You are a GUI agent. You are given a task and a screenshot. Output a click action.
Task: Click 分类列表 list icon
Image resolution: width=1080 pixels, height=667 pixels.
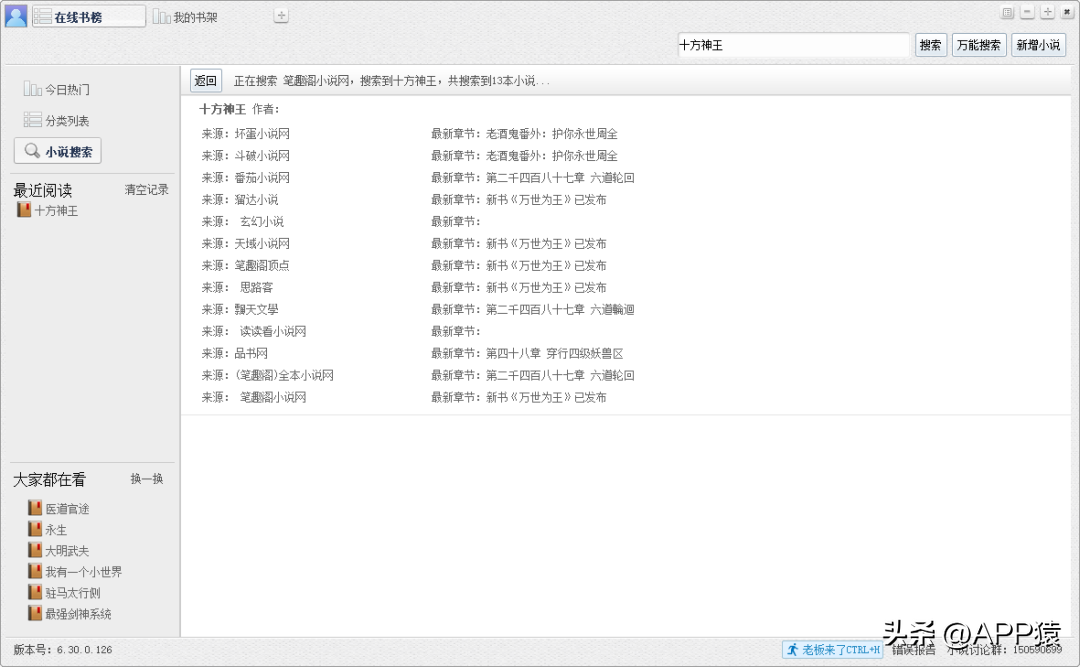(32, 120)
